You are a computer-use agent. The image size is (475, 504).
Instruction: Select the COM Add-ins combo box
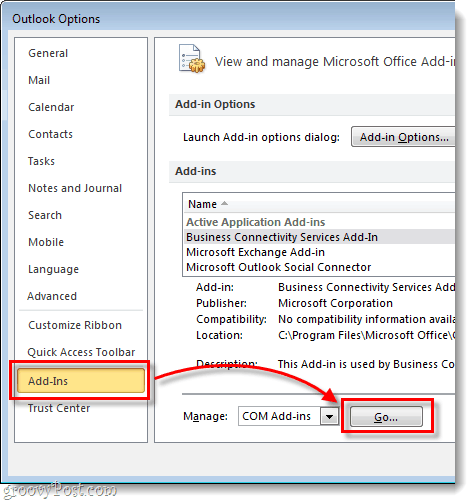click(288, 416)
